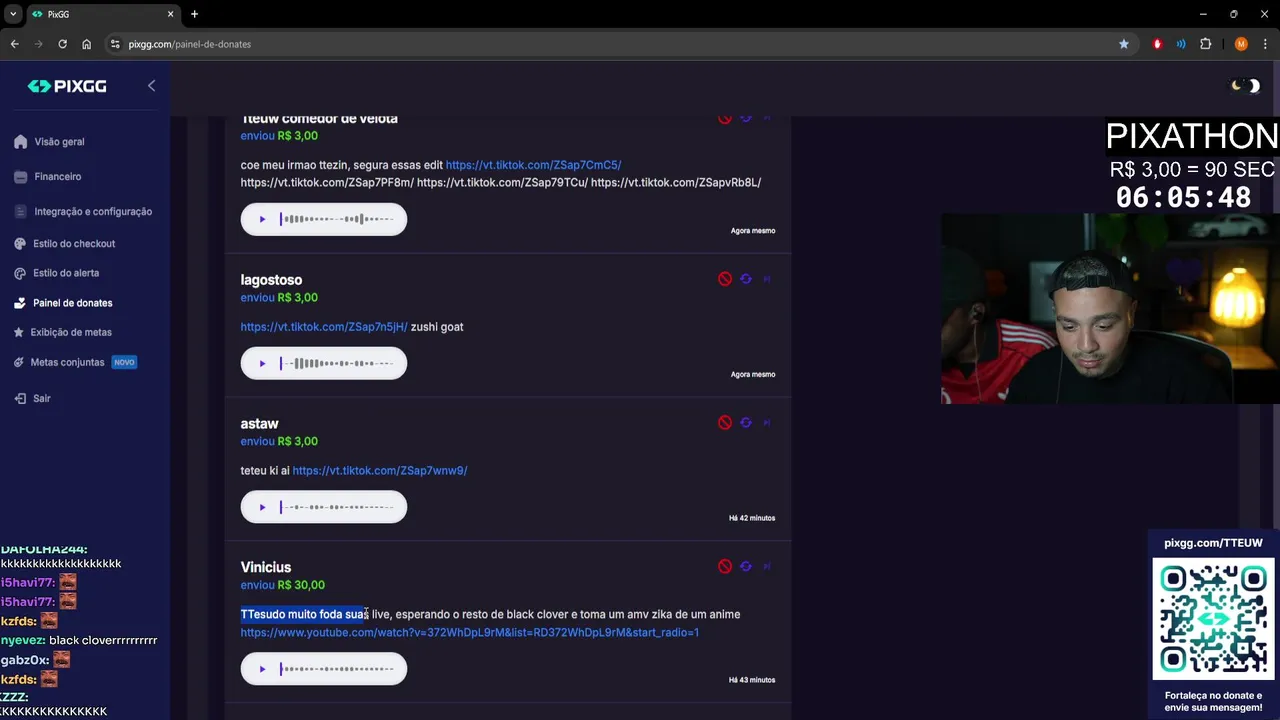Open the browser home page button
The image size is (1280, 720).
(86, 44)
